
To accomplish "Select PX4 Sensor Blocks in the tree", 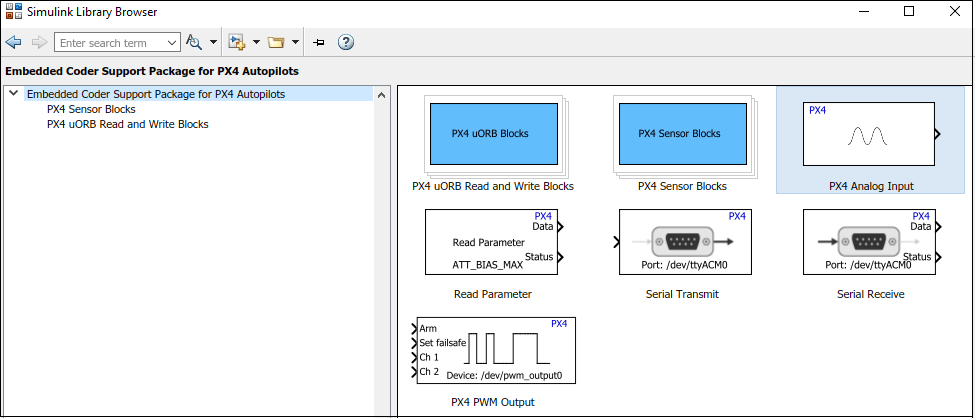I will 91,109.
